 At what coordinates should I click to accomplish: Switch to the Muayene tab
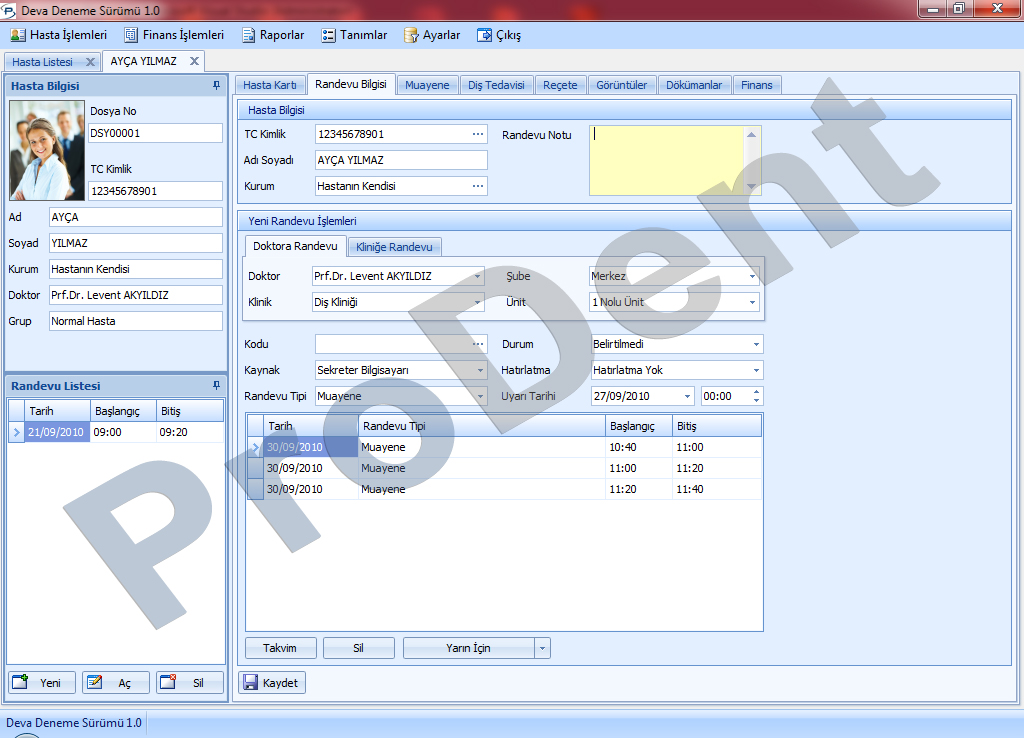point(427,85)
